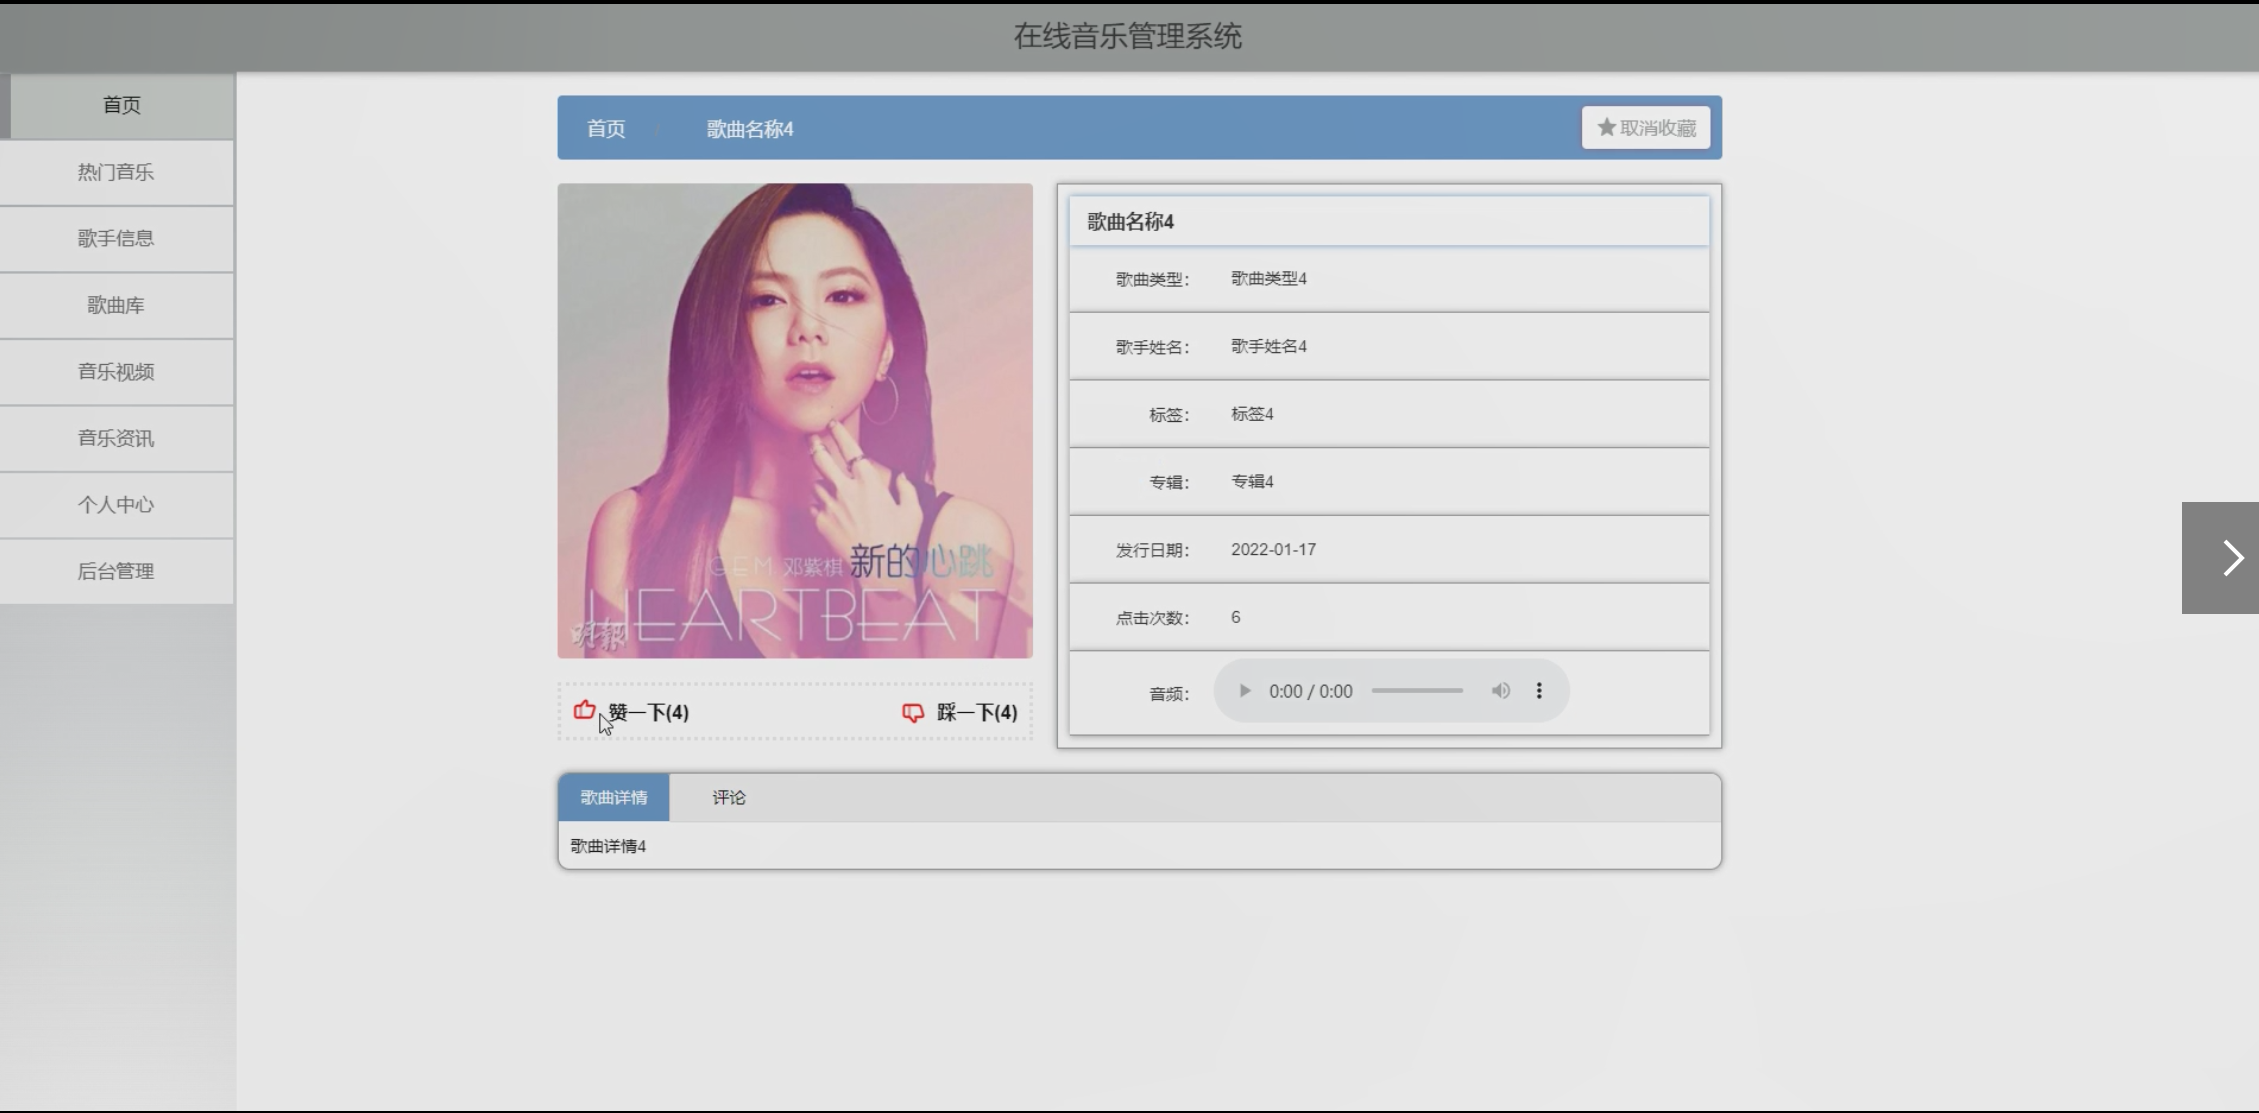2259x1113 pixels.
Task: Select 歌曲库 in the sidebar
Action: pos(117,305)
